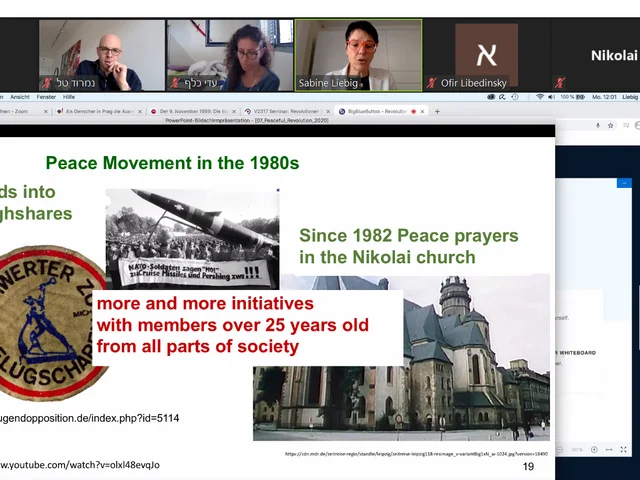Switch to V2317 Seminar Revolutionen tab
The width and height of the screenshot is (640, 480).
[x=286, y=111]
